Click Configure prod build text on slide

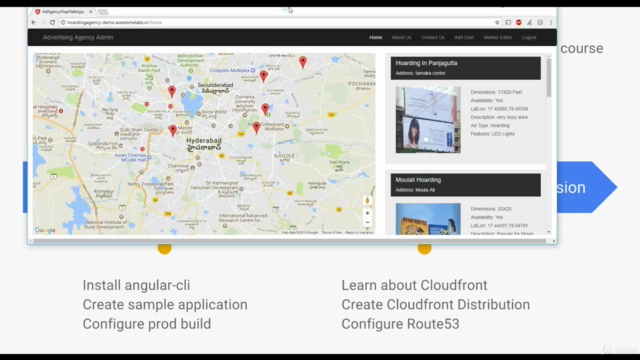(x=147, y=324)
